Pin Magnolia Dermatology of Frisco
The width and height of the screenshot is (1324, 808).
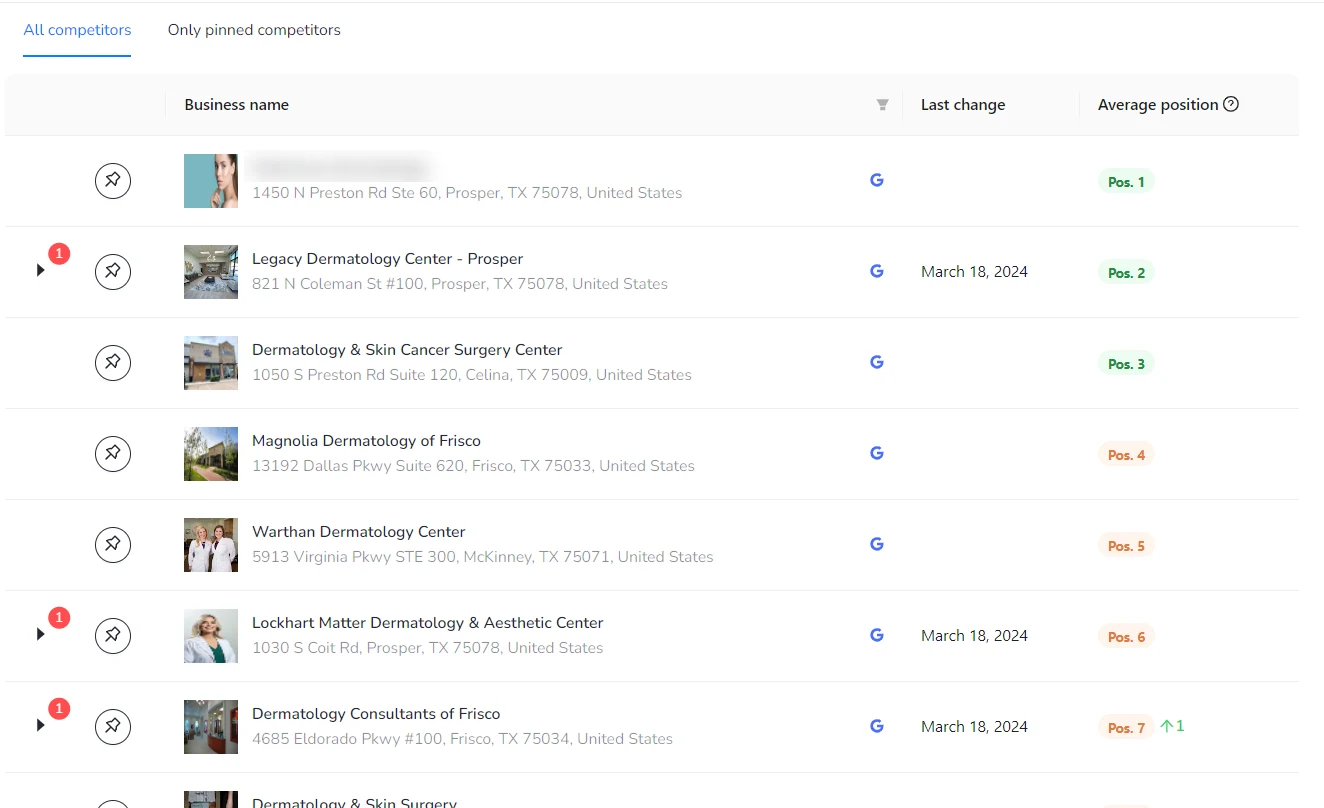[x=113, y=454]
